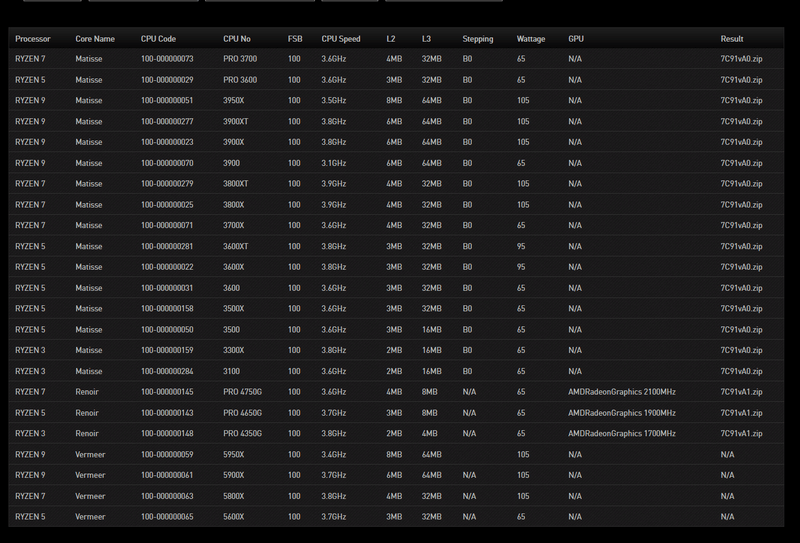The width and height of the screenshot is (800, 543).
Task: Select CPU code 100-000000023
Action: (167, 142)
